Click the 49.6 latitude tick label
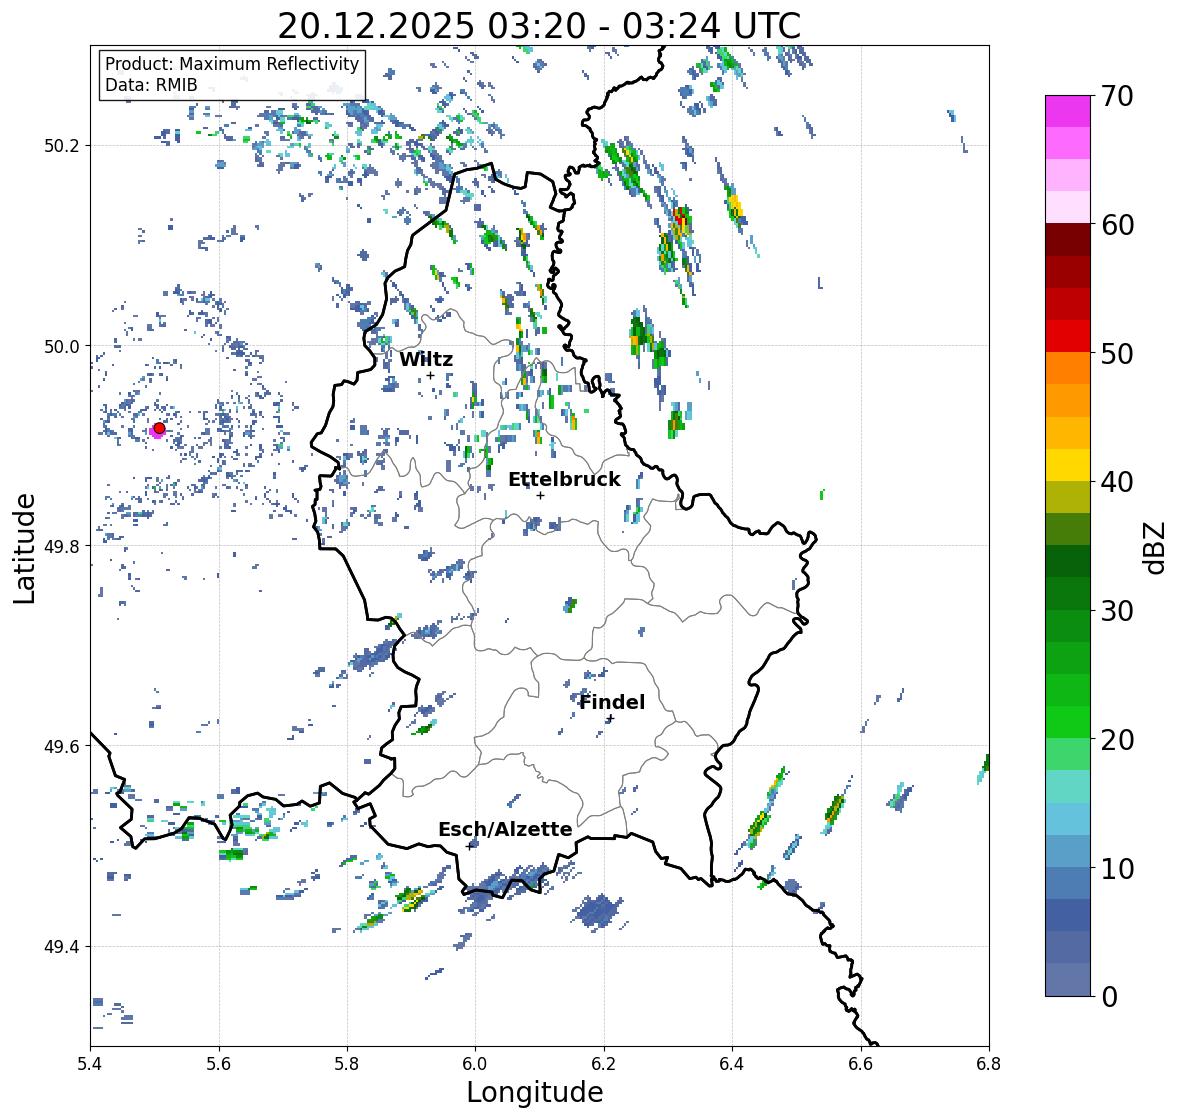The image size is (1179, 1117). 62,746
